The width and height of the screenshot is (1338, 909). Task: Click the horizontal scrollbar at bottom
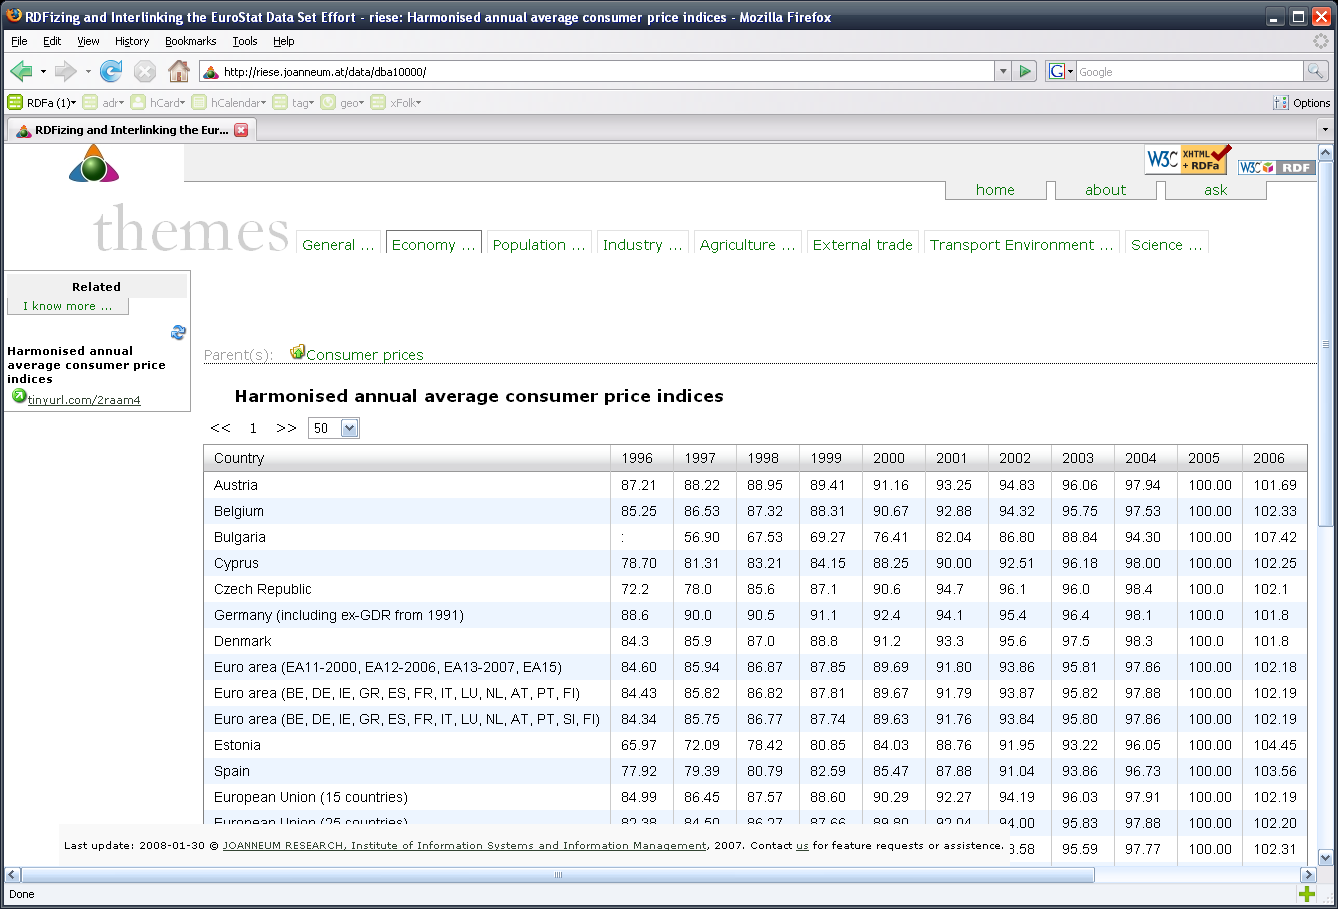tap(558, 875)
